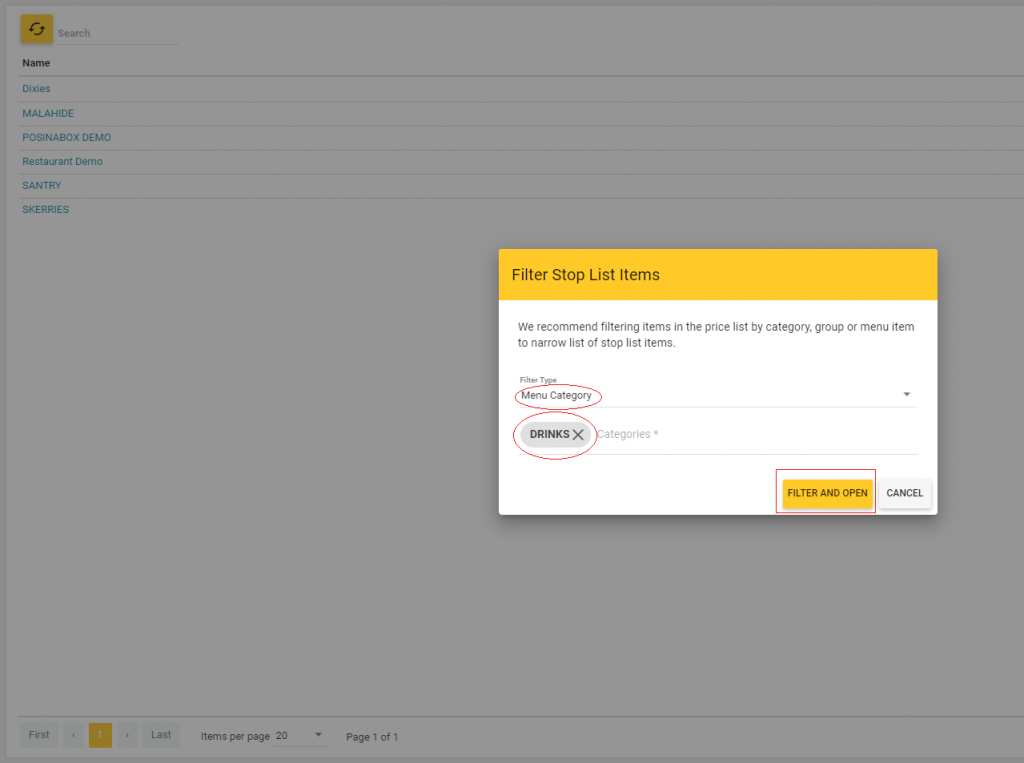
Task: Click the yellow refresh icon above the search field
Action: tap(36, 29)
